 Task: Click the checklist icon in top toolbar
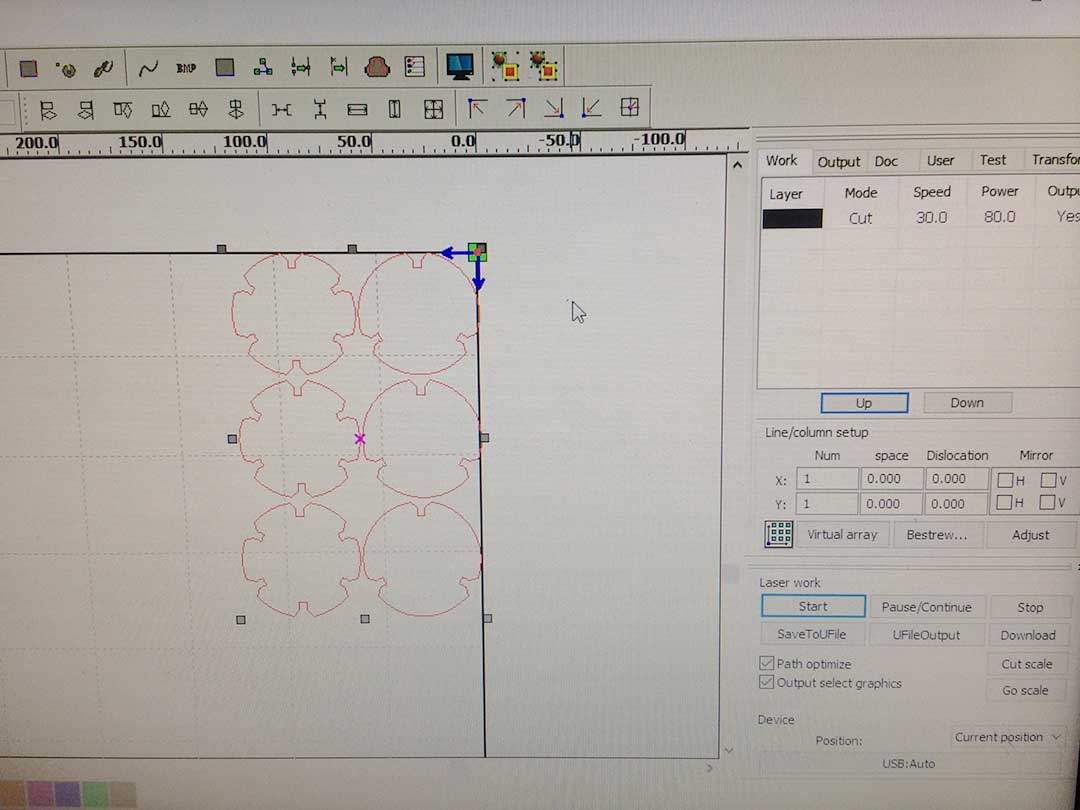[415, 67]
